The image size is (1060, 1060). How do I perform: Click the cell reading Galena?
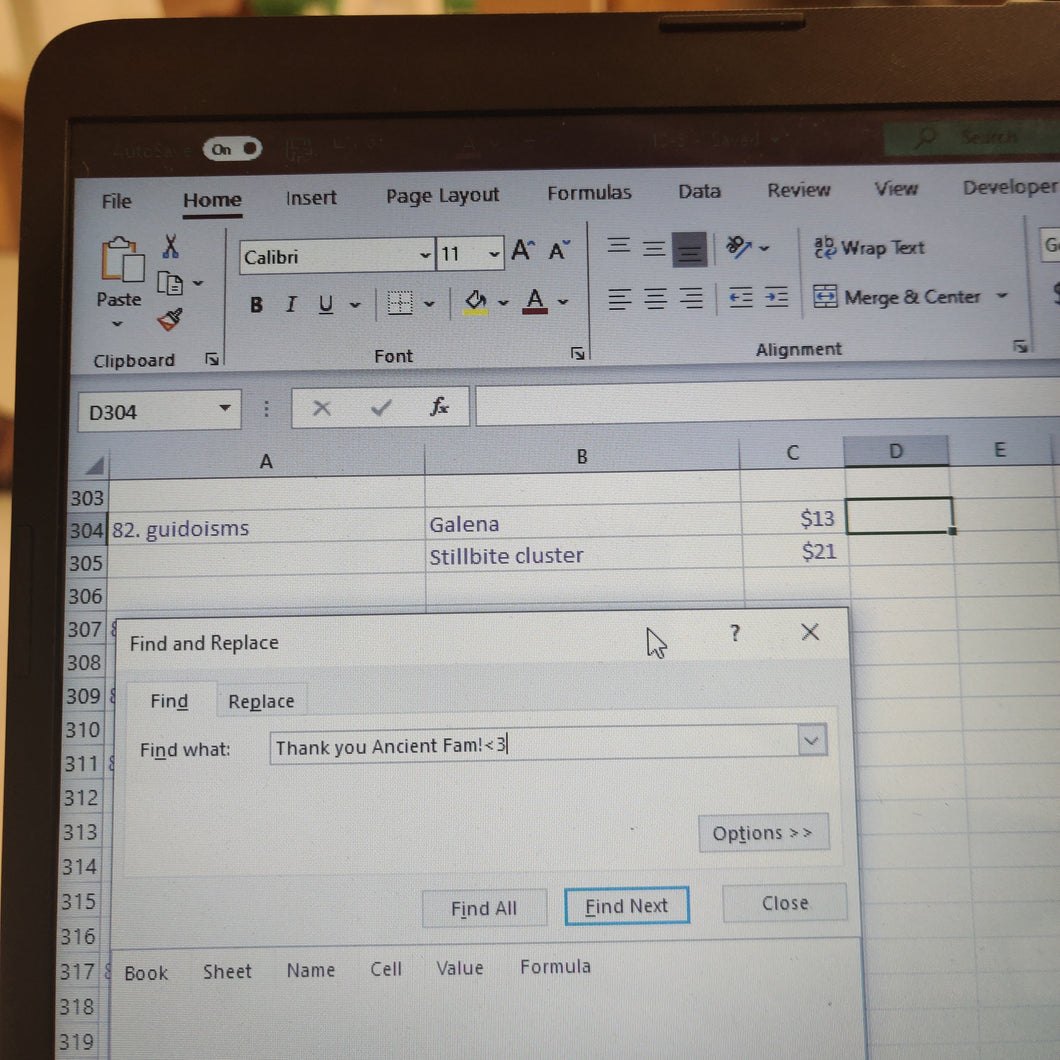click(x=583, y=523)
